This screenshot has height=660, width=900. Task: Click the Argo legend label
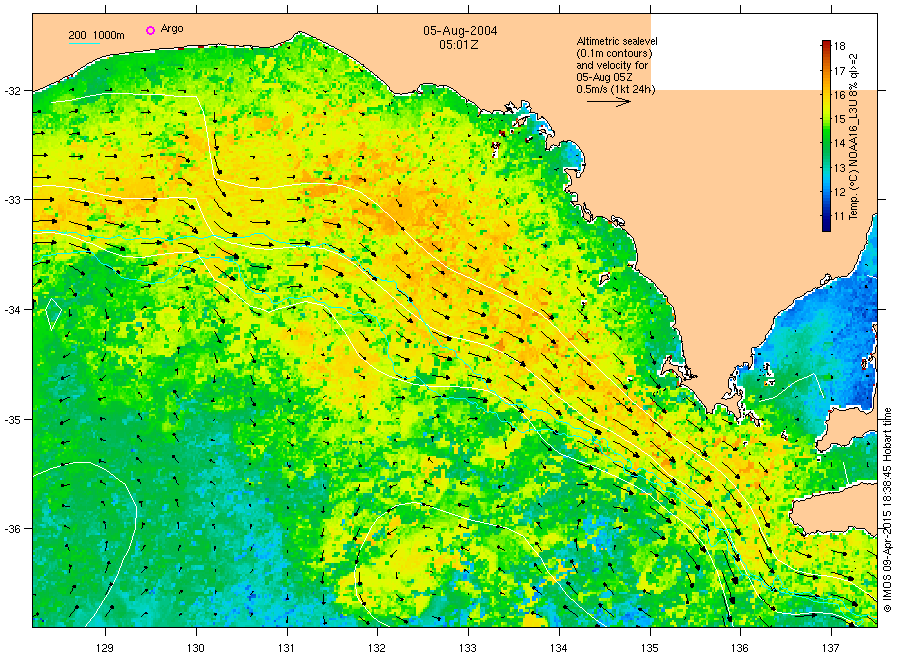172,29
